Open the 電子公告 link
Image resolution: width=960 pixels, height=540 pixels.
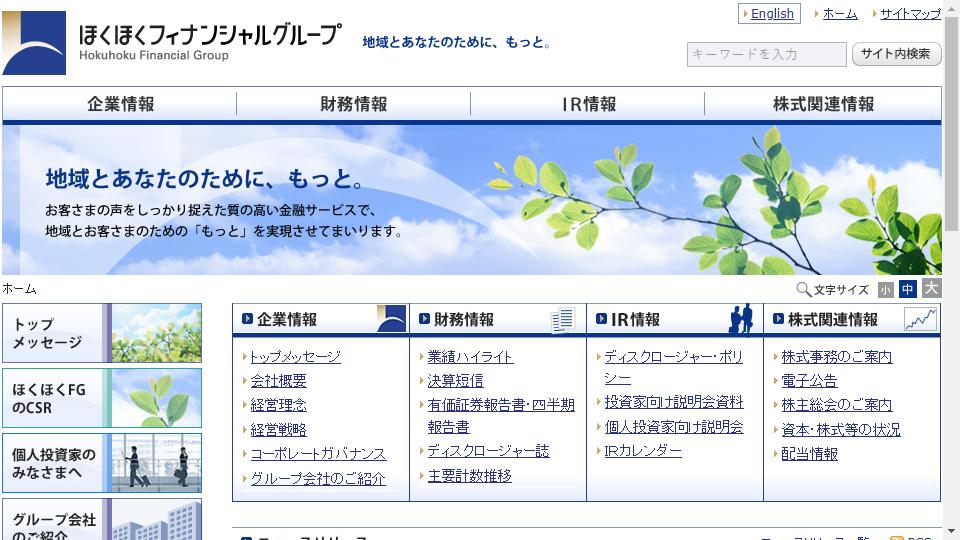[x=809, y=381]
